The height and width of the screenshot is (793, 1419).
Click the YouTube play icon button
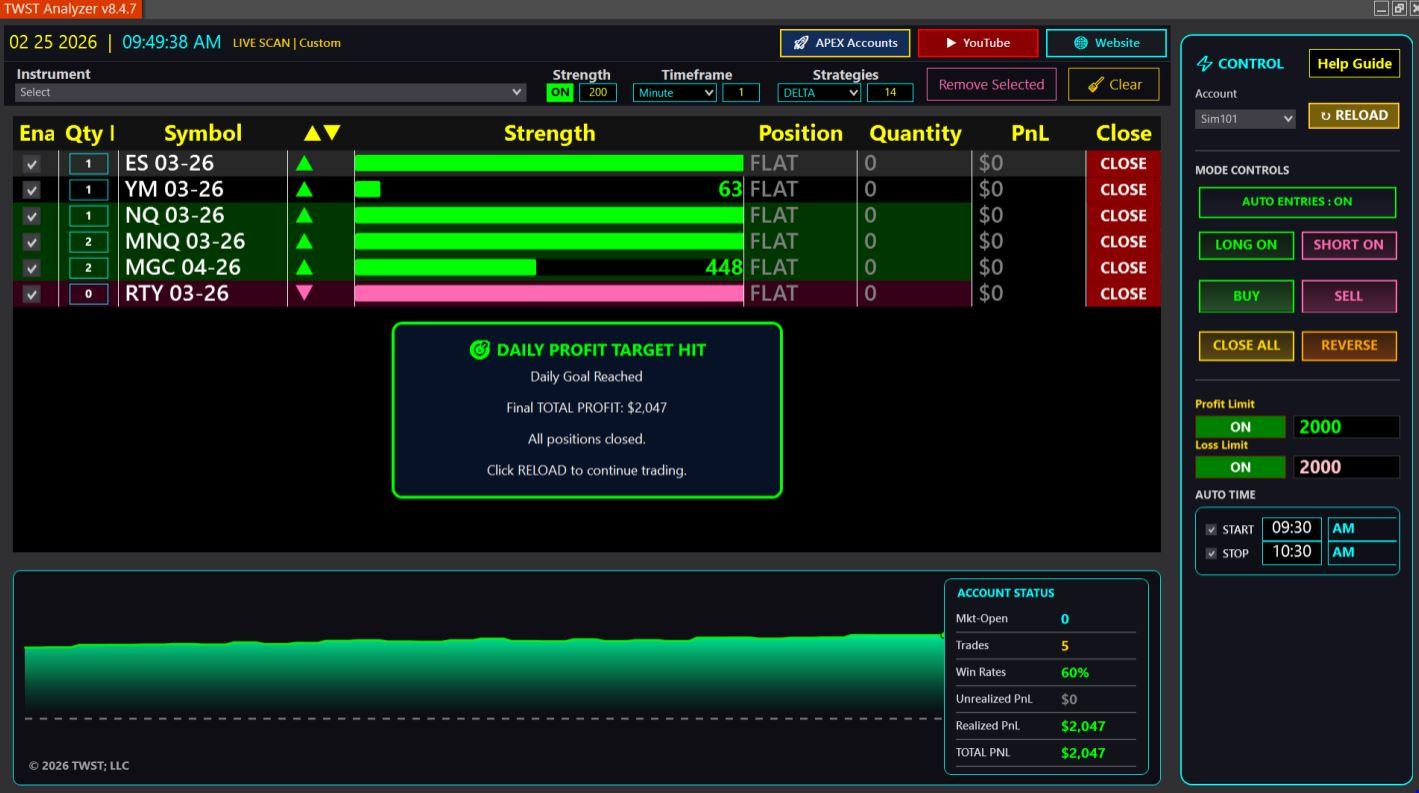coord(951,43)
